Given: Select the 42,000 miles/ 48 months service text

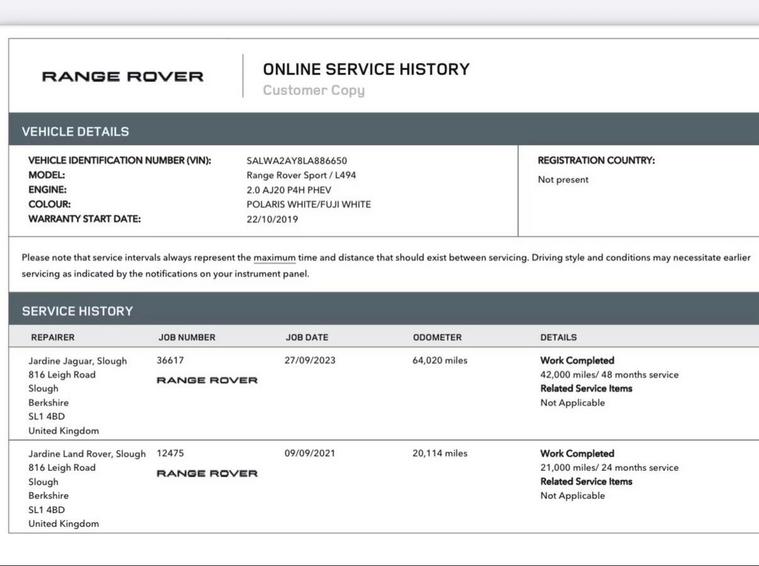Looking at the screenshot, I should pos(609,375).
